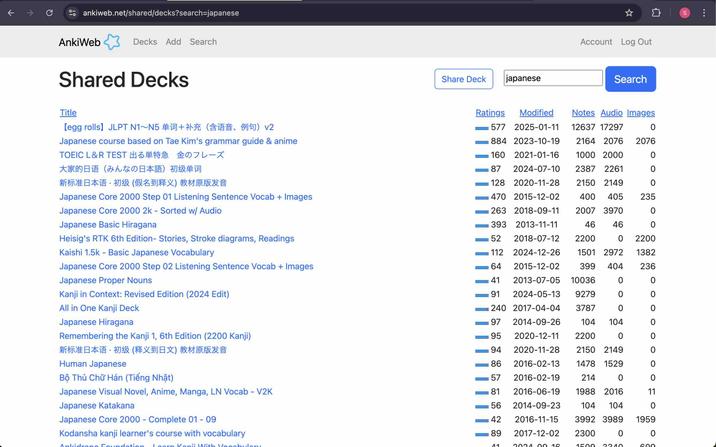716x447 pixels.
Task: Focus the search field containing 'japanese'
Action: [552, 78]
